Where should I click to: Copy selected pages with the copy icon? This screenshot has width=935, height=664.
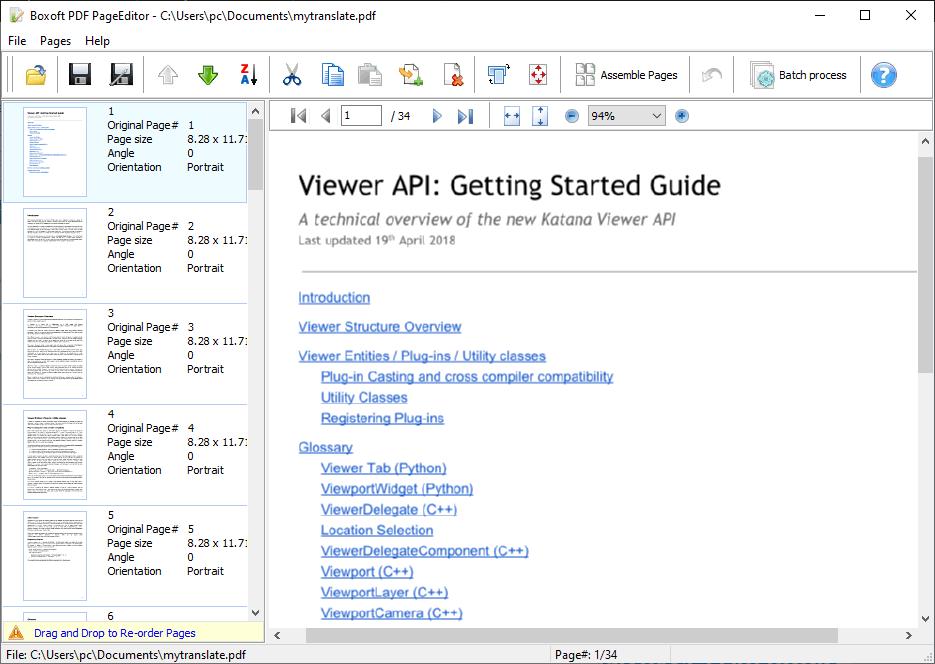coord(332,75)
